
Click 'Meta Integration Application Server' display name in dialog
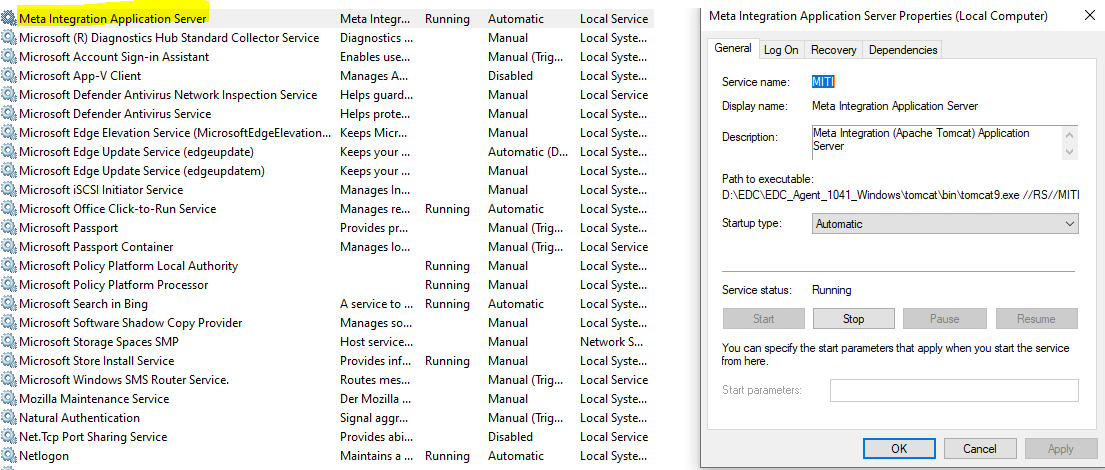(895, 106)
